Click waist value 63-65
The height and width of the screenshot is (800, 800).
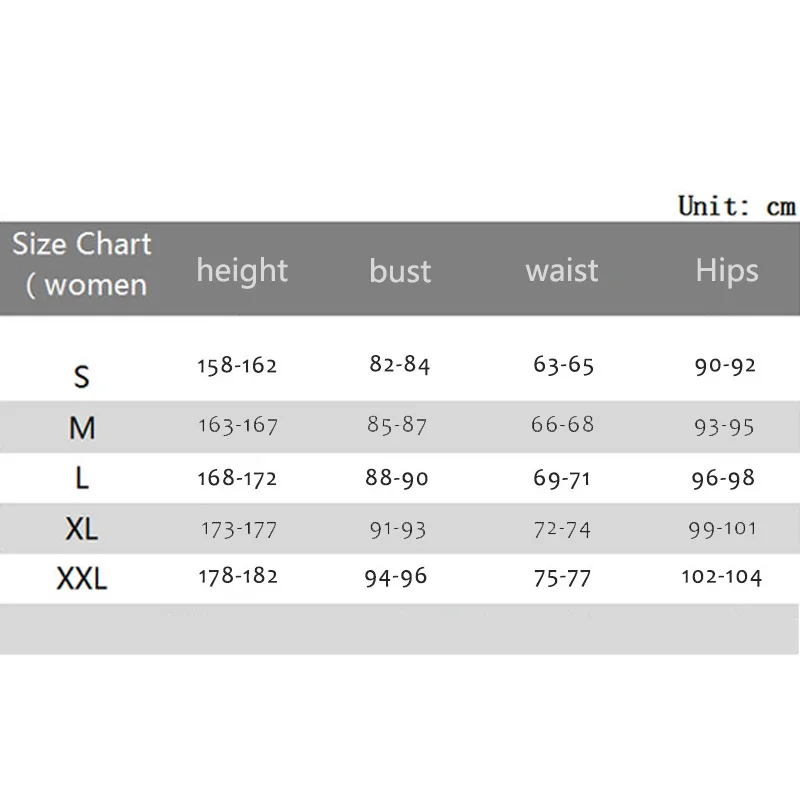564,366
